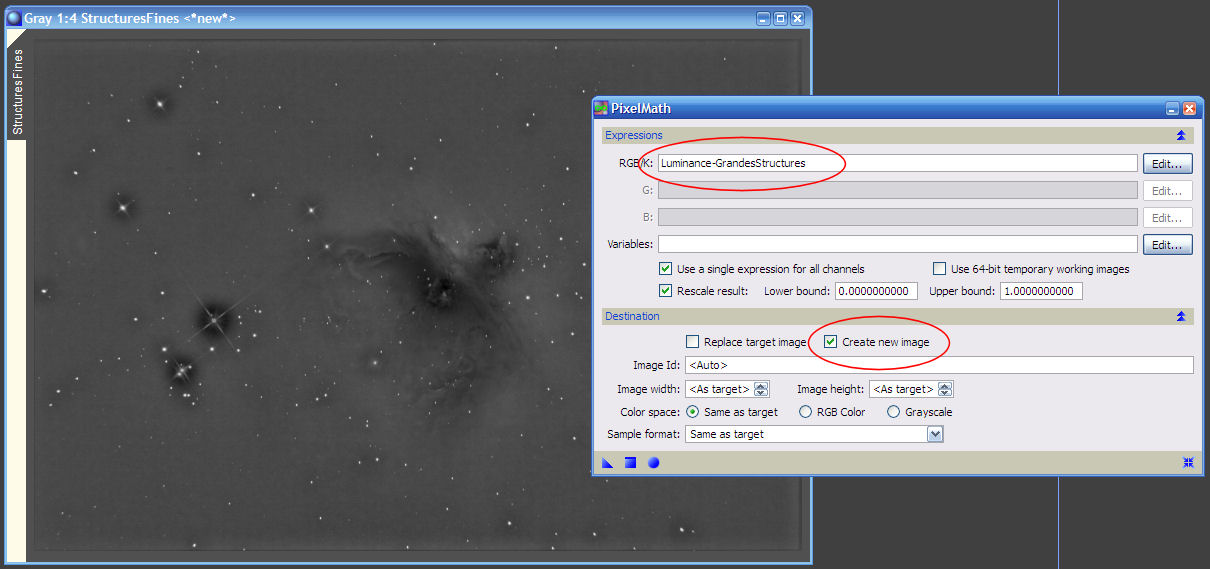Screen dimensions: 1210x569
Task: Click the StructuresFines image window title icon
Action: pos(14,18)
